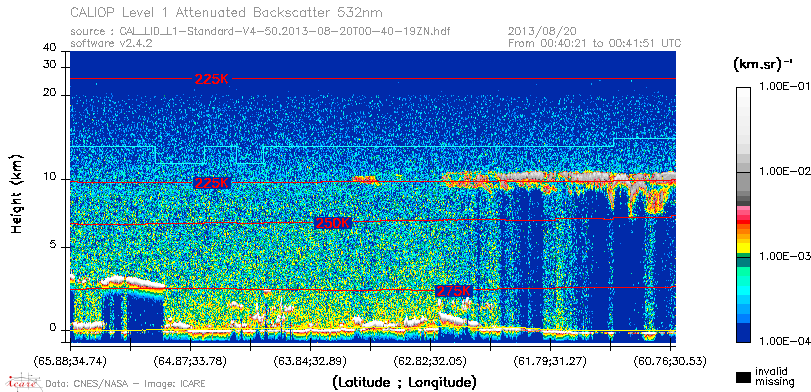This screenshot has height=392, width=811.
Task: Click the '(62.82;32.05)' x-axis tick label
Action: (x=430, y=361)
